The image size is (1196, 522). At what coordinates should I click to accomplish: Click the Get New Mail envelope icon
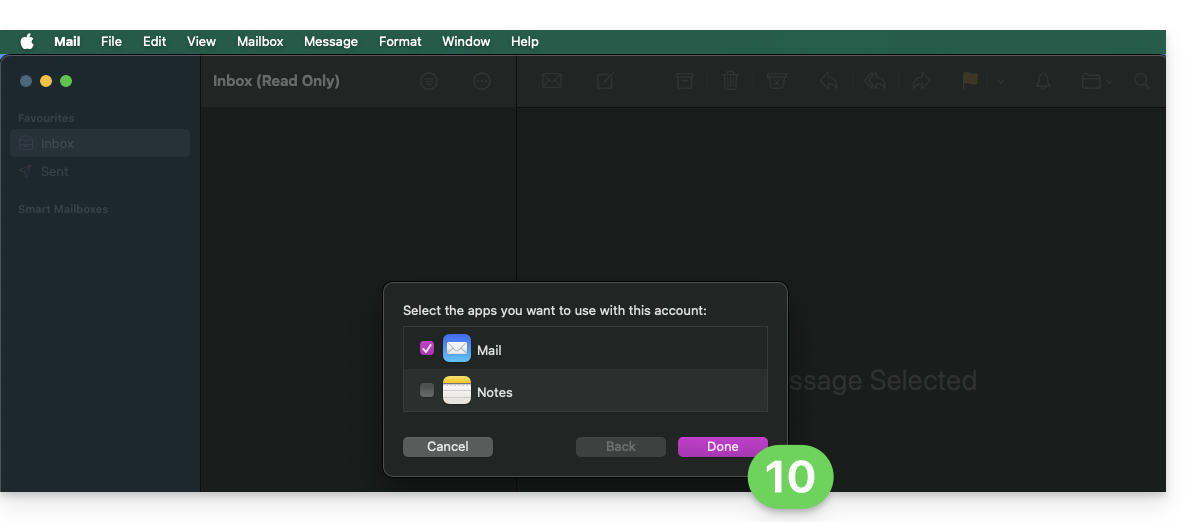(551, 81)
